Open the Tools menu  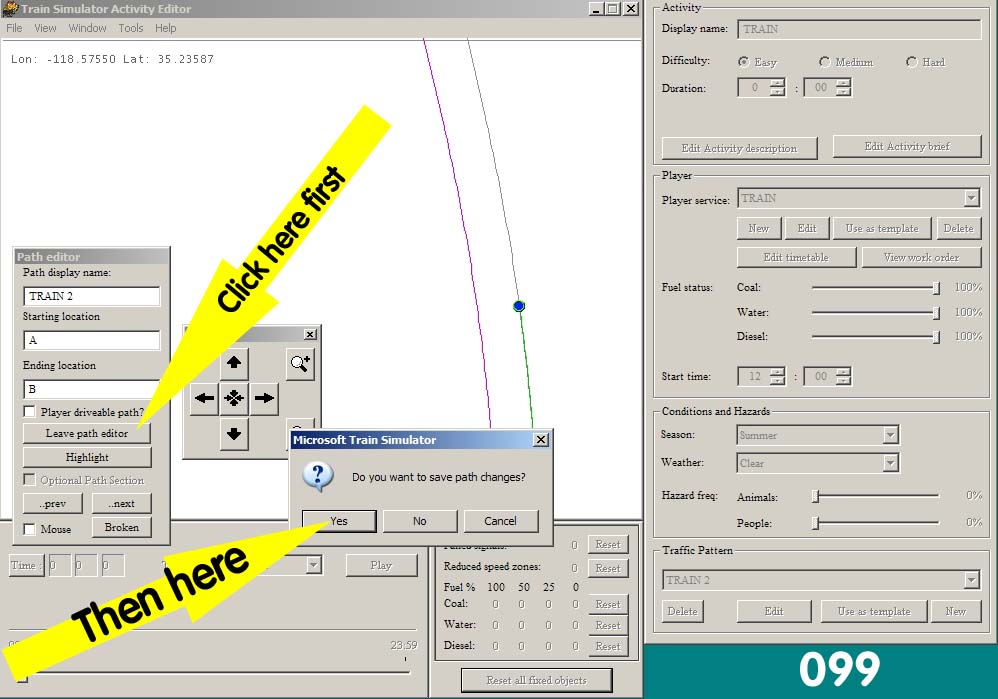[130, 28]
